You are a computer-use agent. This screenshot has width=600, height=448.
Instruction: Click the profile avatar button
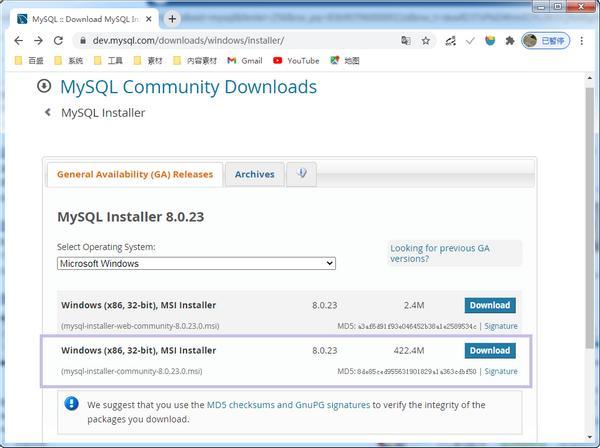(546, 41)
